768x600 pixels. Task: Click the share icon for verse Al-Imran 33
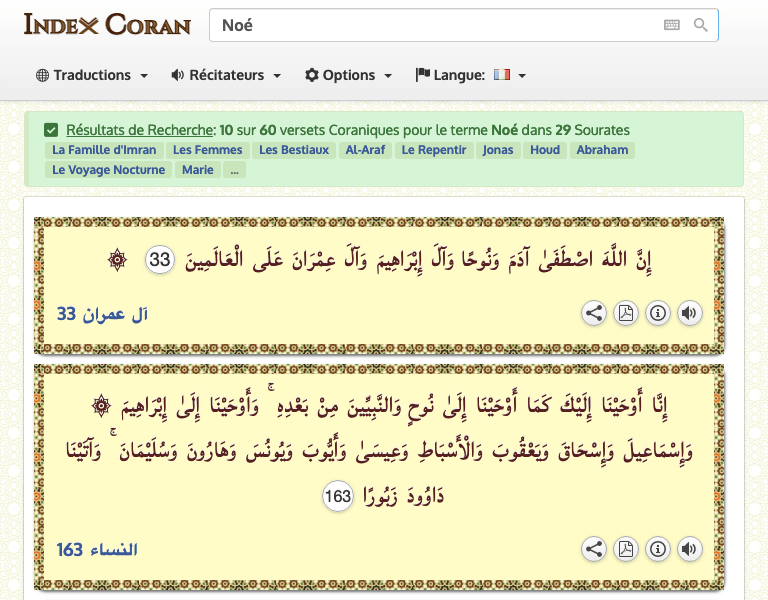[x=594, y=313]
